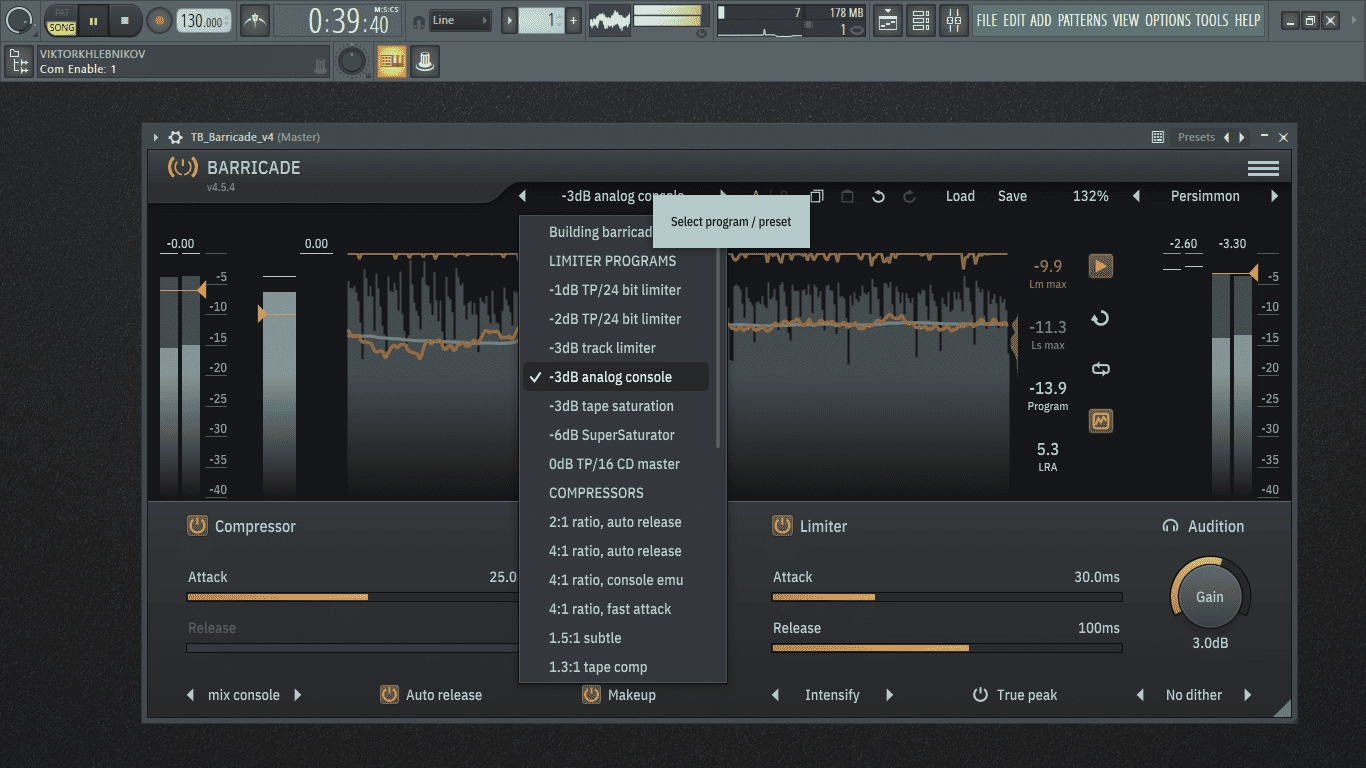Select '-3dB track limiter' preset
This screenshot has height=768, width=1366.
pyautogui.click(x=615, y=348)
